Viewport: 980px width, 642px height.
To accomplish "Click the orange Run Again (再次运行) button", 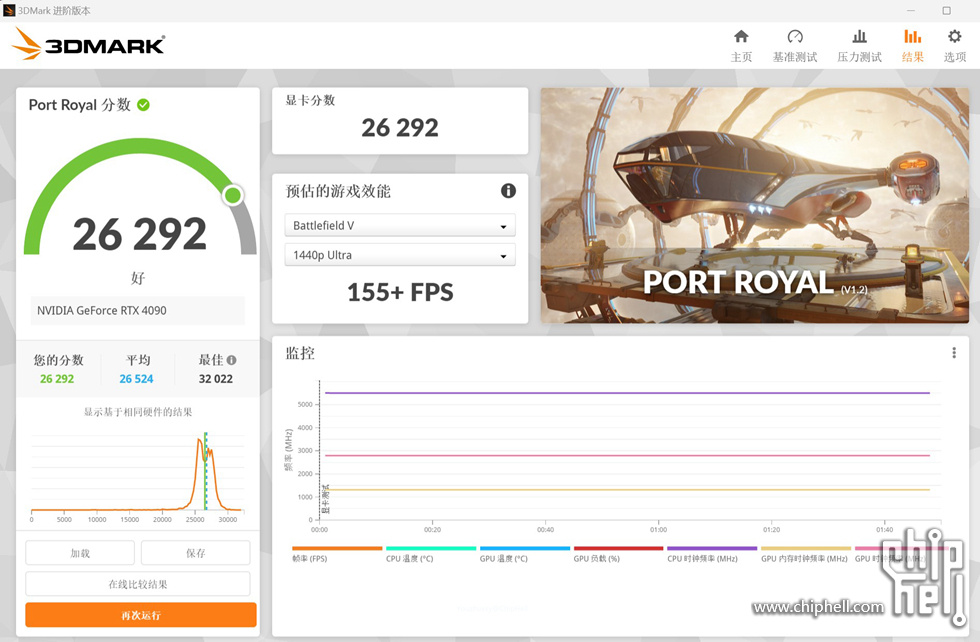I will click(x=140, y=615).
